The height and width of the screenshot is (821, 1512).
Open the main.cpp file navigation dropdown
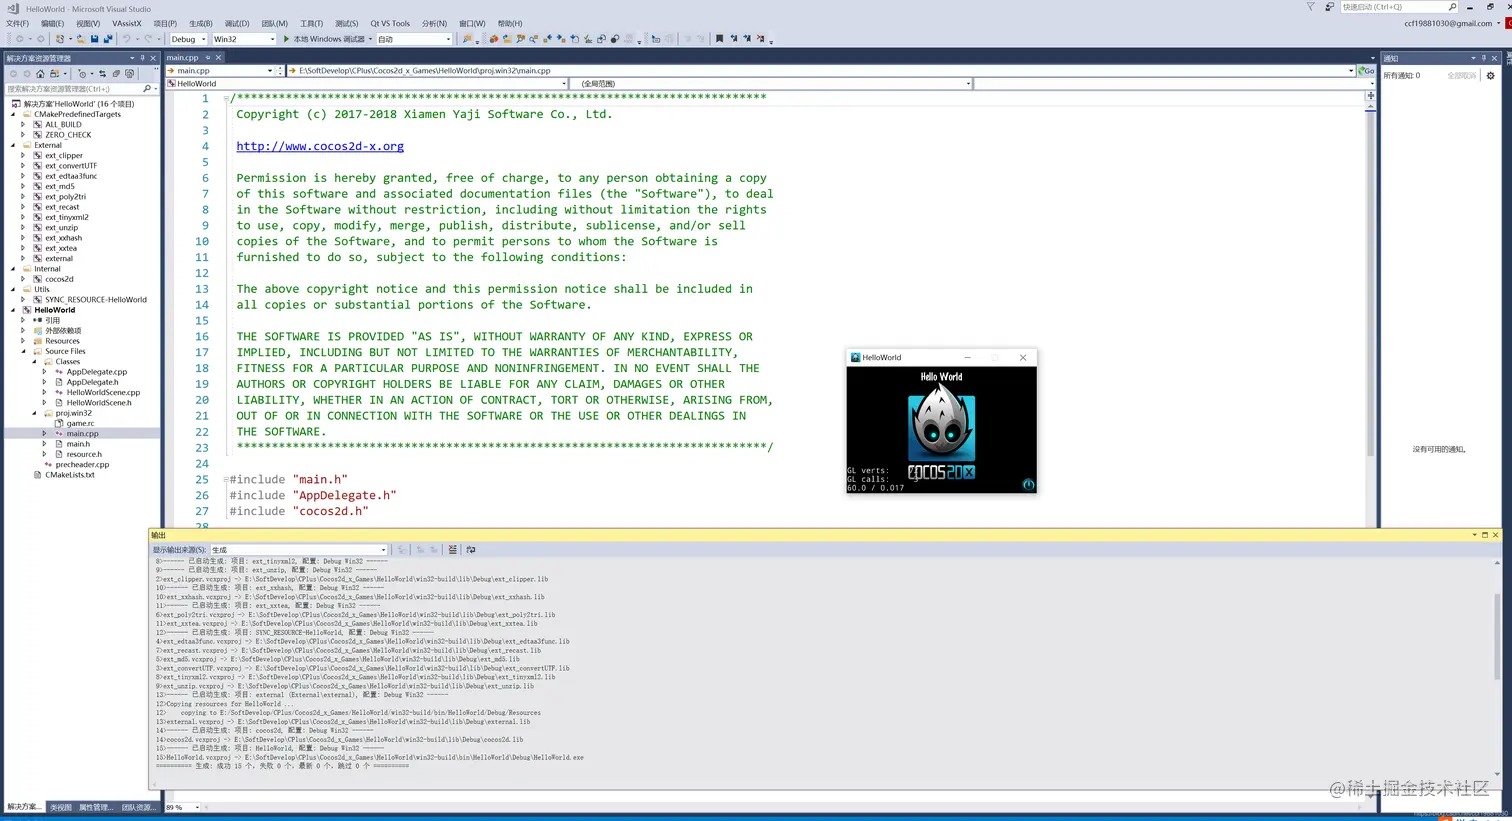[270, 71]
